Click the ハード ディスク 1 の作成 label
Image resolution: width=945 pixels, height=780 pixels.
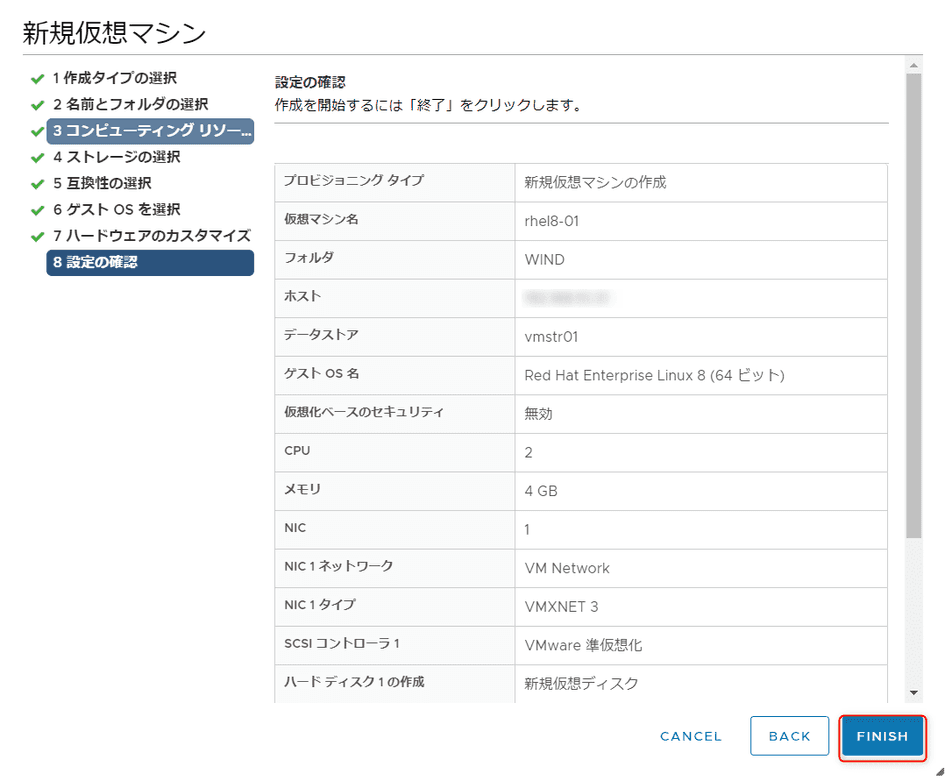354,682
